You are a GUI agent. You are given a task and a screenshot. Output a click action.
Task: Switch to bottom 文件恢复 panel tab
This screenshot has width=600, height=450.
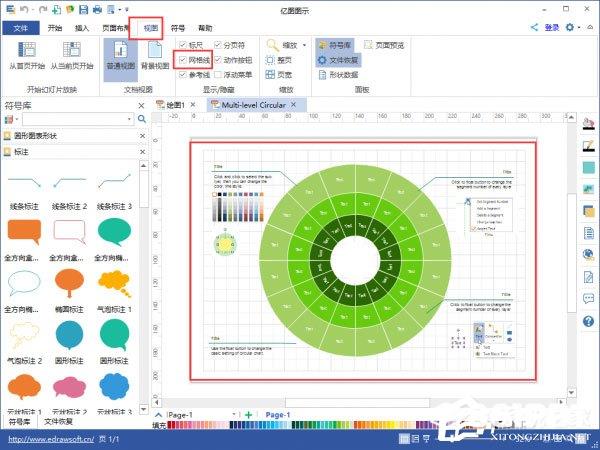(x=59, y=421)
